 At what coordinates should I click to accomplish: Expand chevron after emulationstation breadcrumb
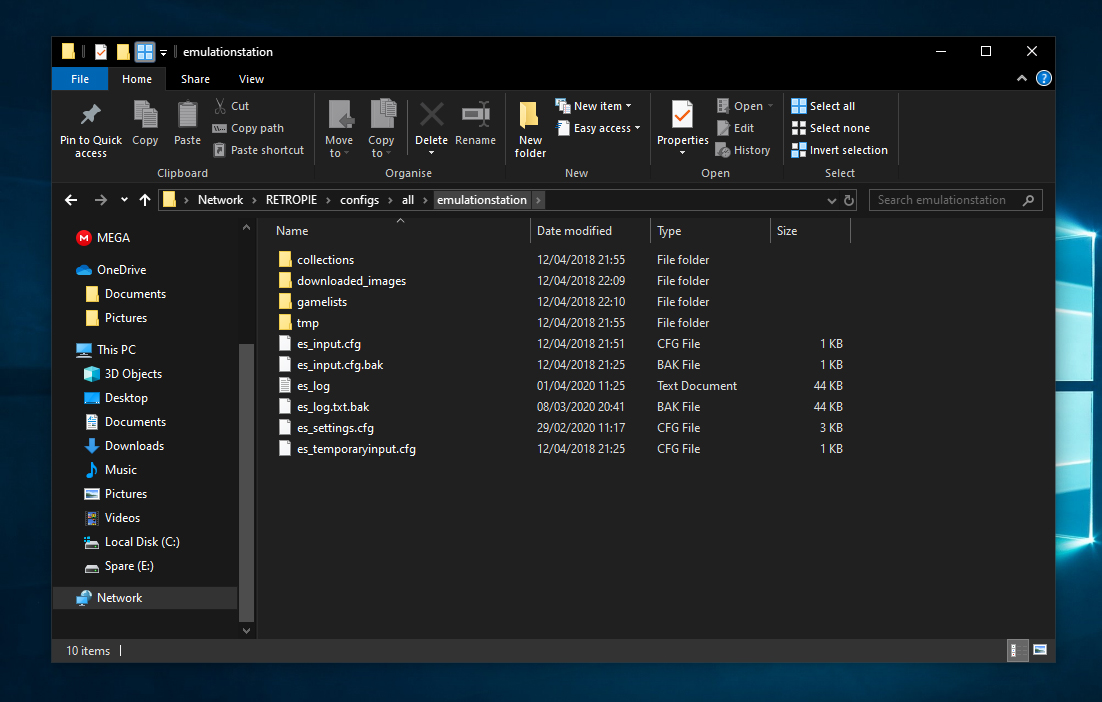[x=538, y=200]
